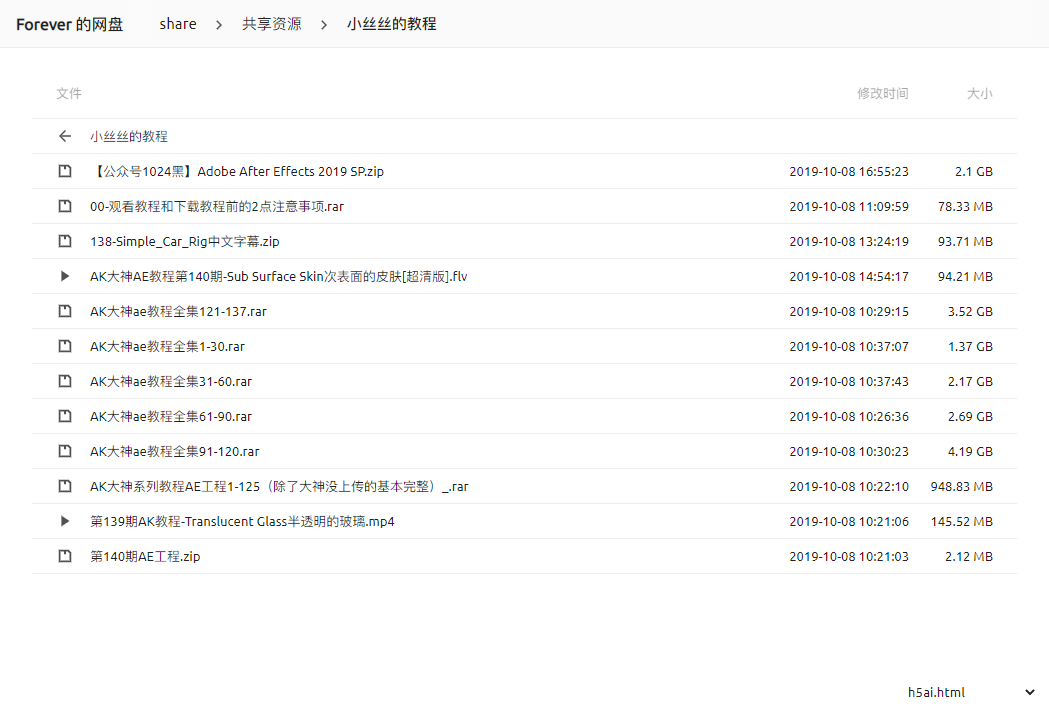The image size is (1049, 711).
Task: Open AK大神ae教程全集31-60.rar file
Action: pos(171,381)
